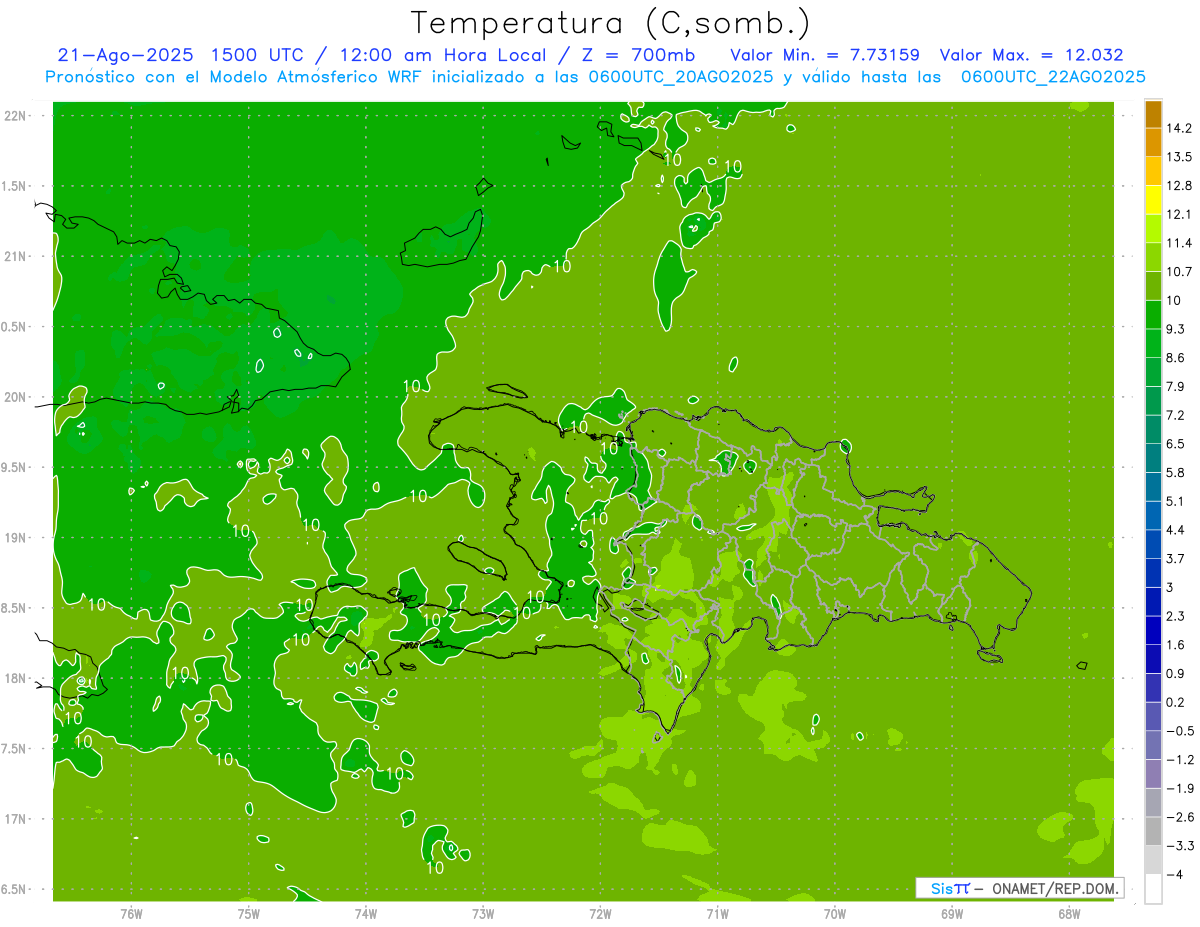Click the white swatch below -4
The height and width of the screenshot is (927, 1200).
point(1153,889)
